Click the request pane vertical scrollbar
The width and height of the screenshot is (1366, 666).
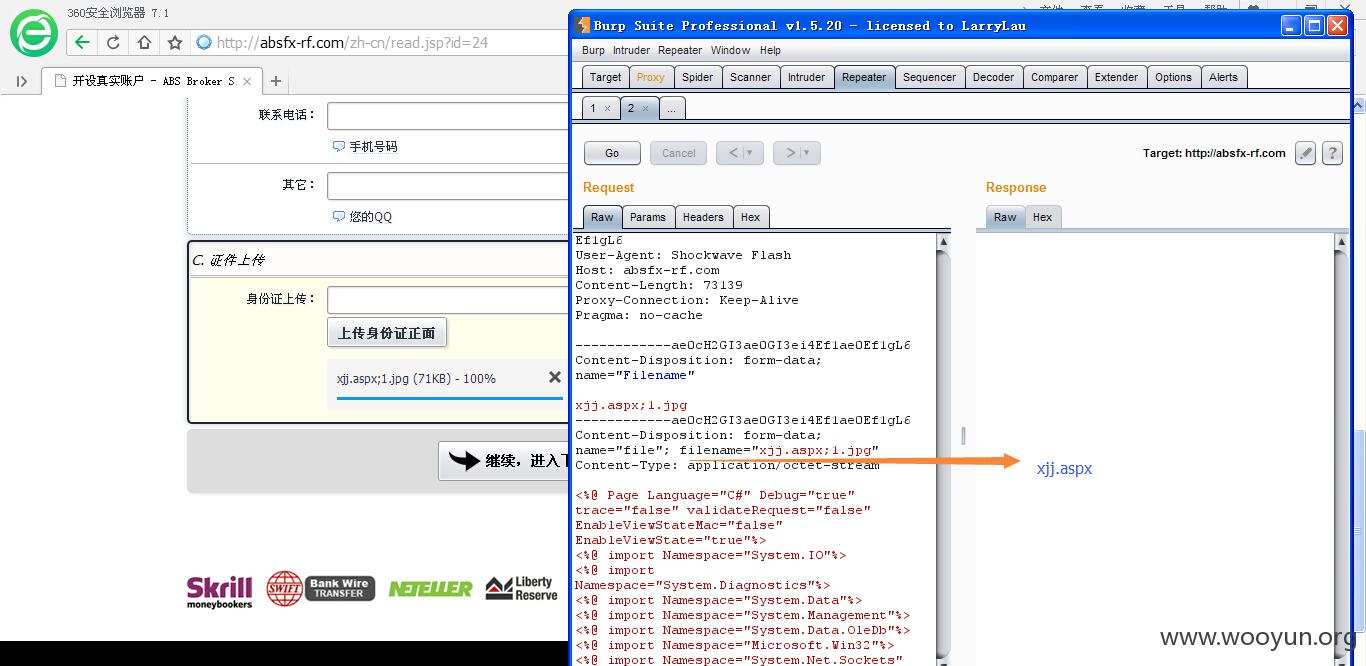coord(943,450)
